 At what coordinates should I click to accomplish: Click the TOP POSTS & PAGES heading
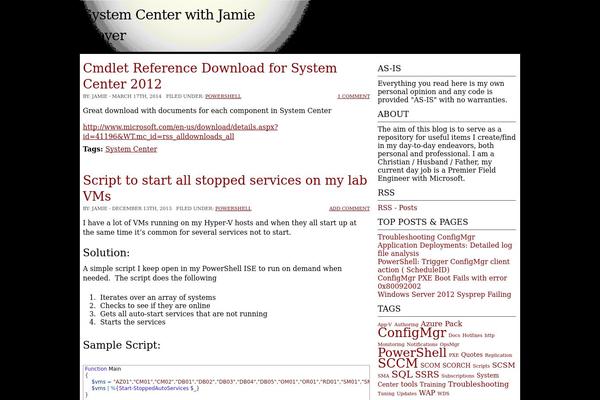point(423,222)
